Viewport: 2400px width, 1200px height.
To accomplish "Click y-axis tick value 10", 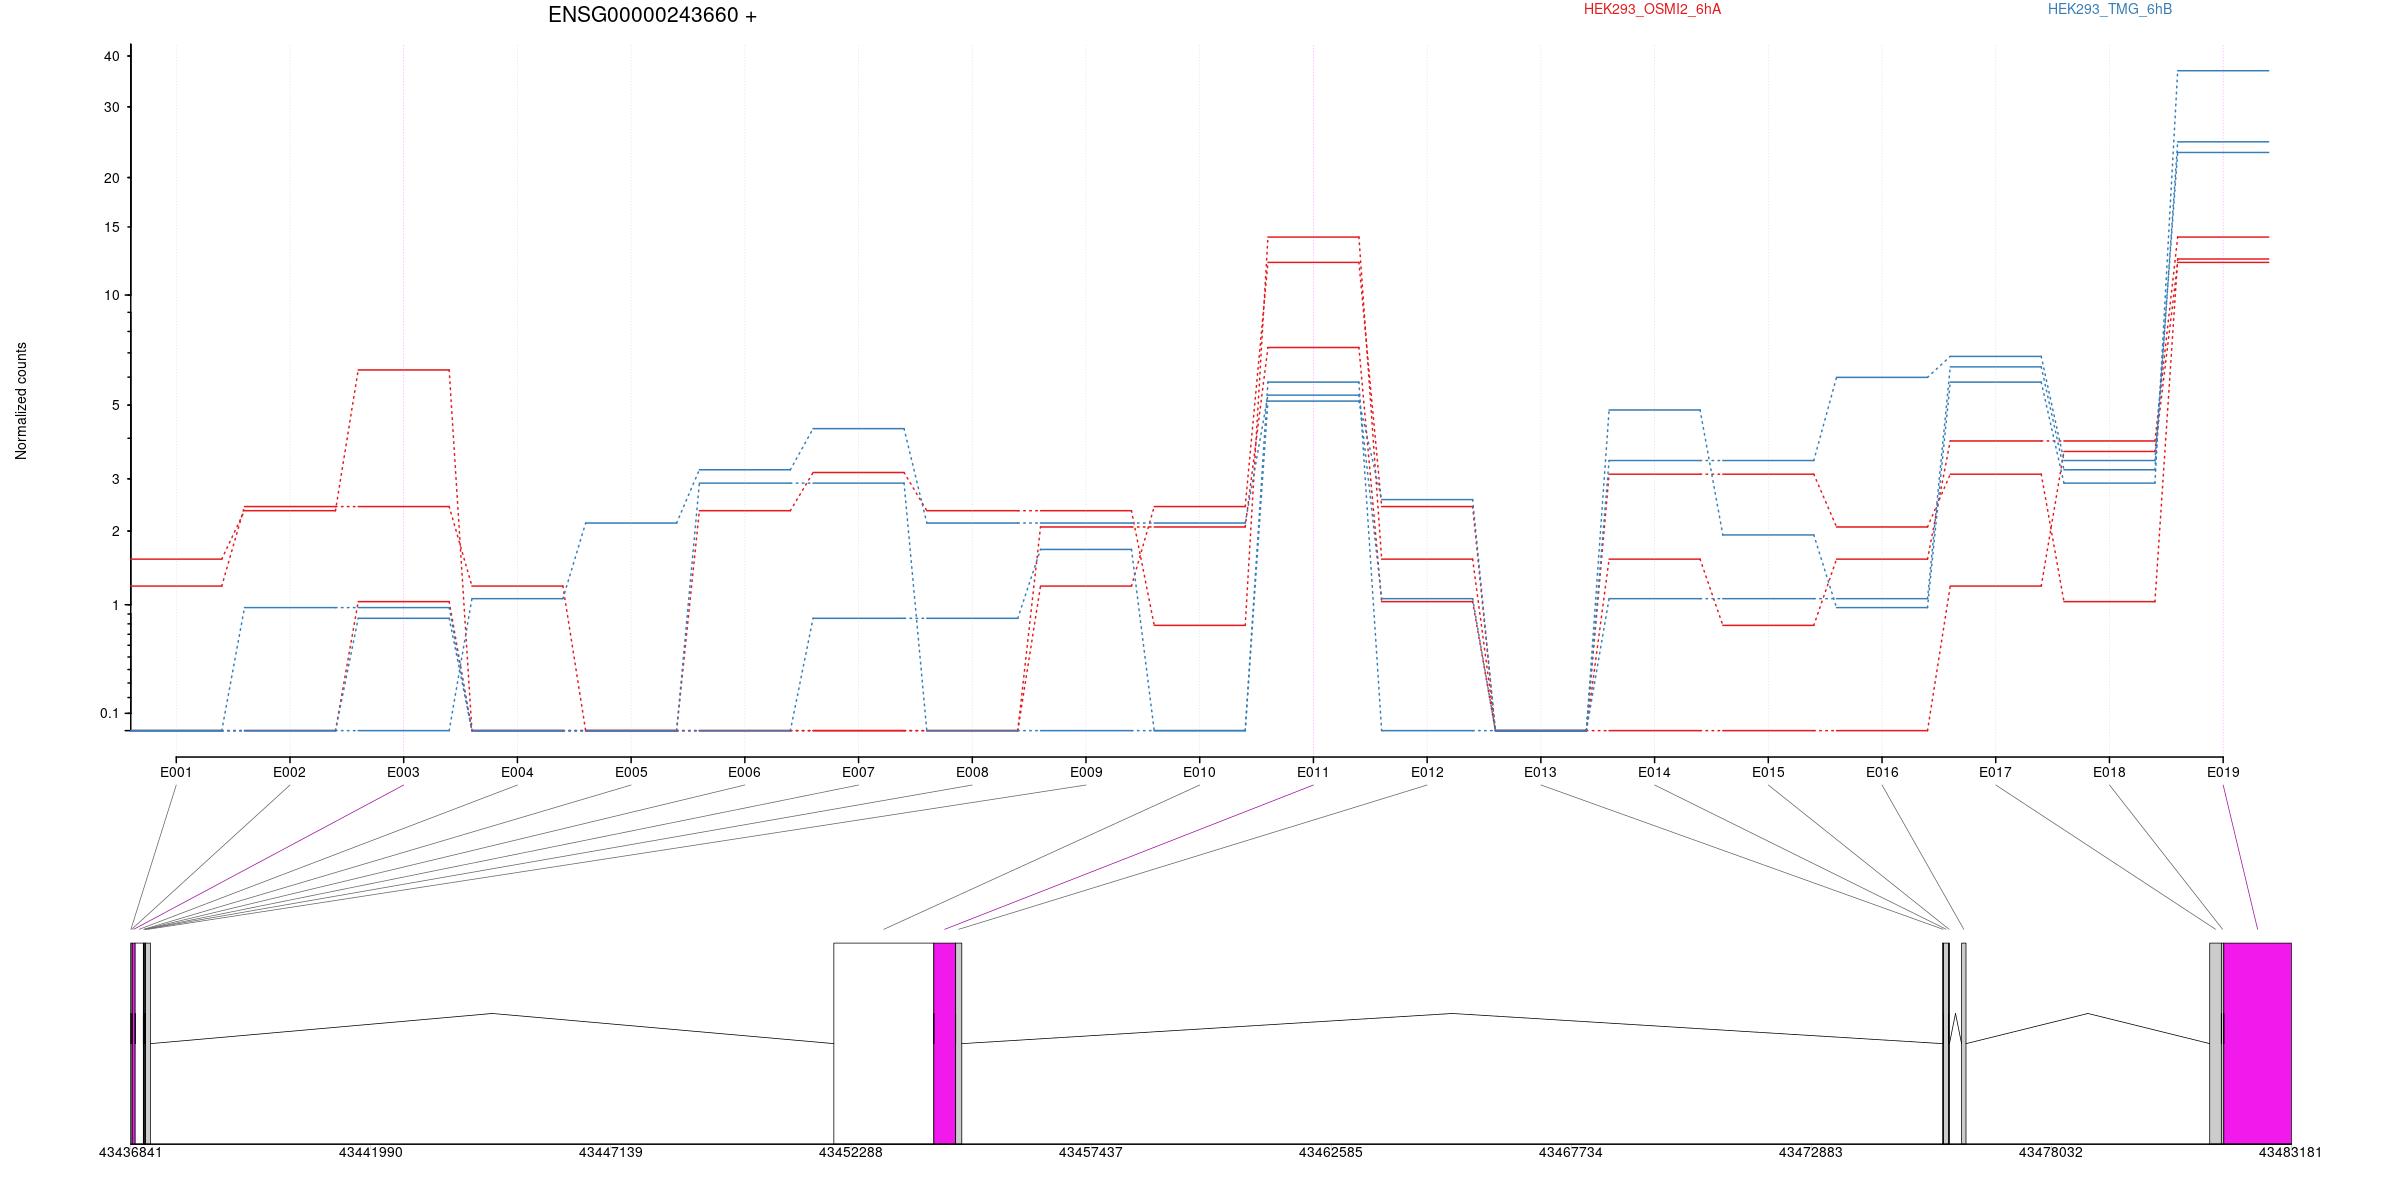I will [111, 295].
